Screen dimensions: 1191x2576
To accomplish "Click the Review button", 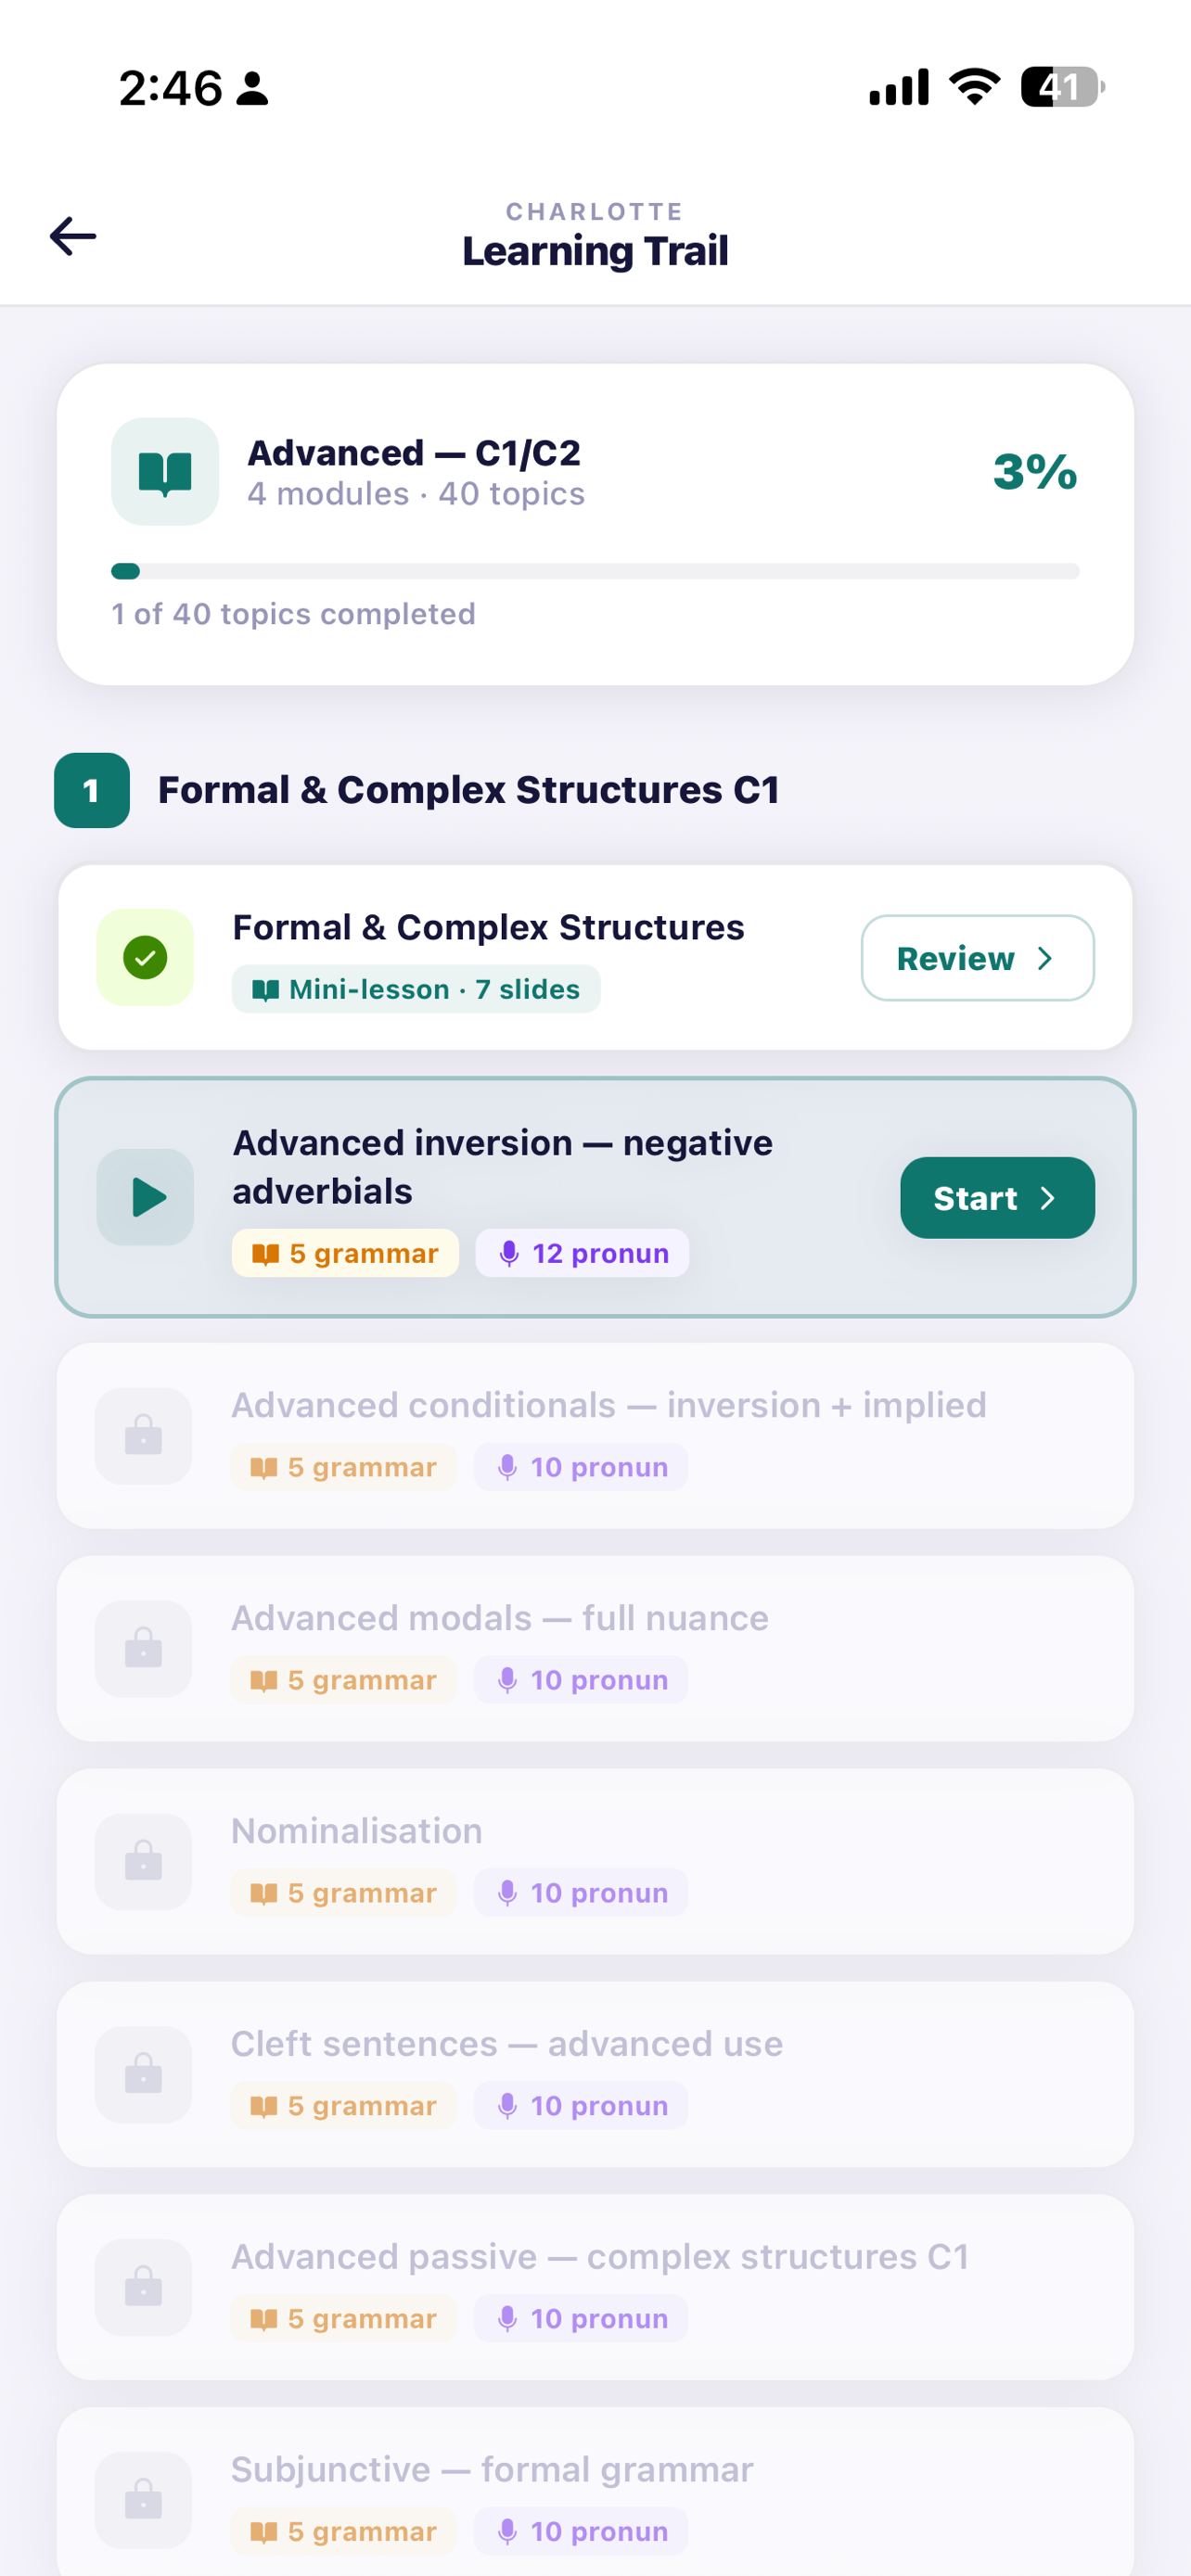I will (977, 958).
